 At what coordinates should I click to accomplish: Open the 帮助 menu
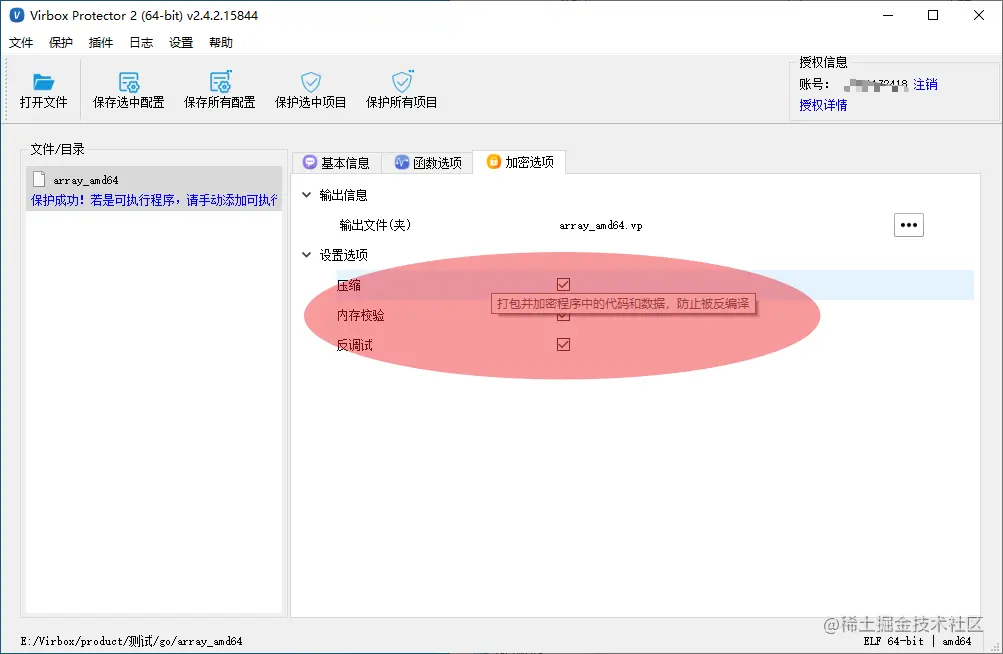(x=221, y=43)
